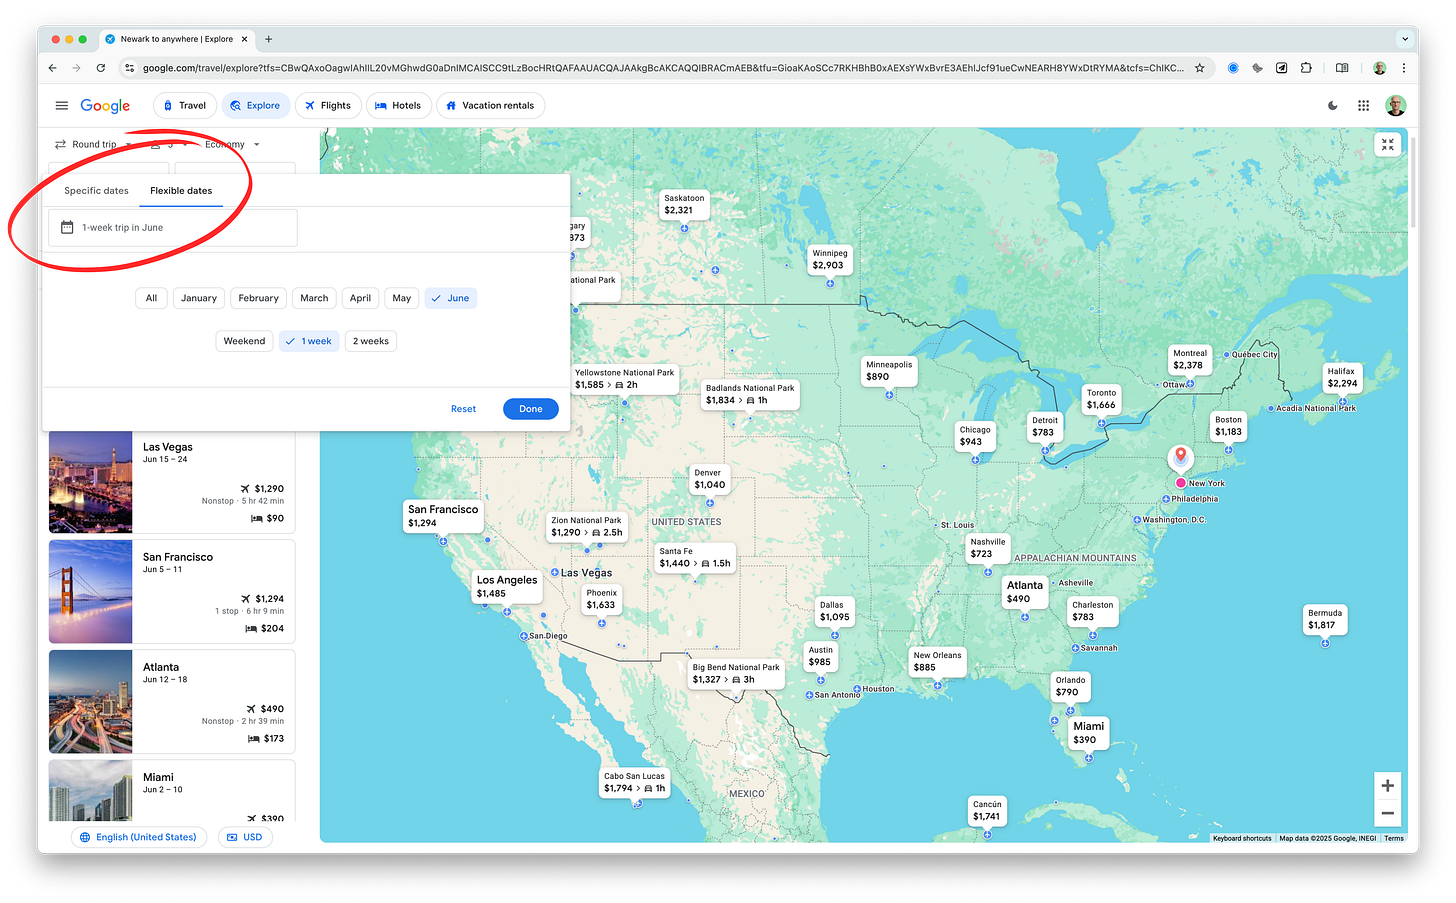Zoom out on the map

pyautogui.click(x=1387, y=813)
